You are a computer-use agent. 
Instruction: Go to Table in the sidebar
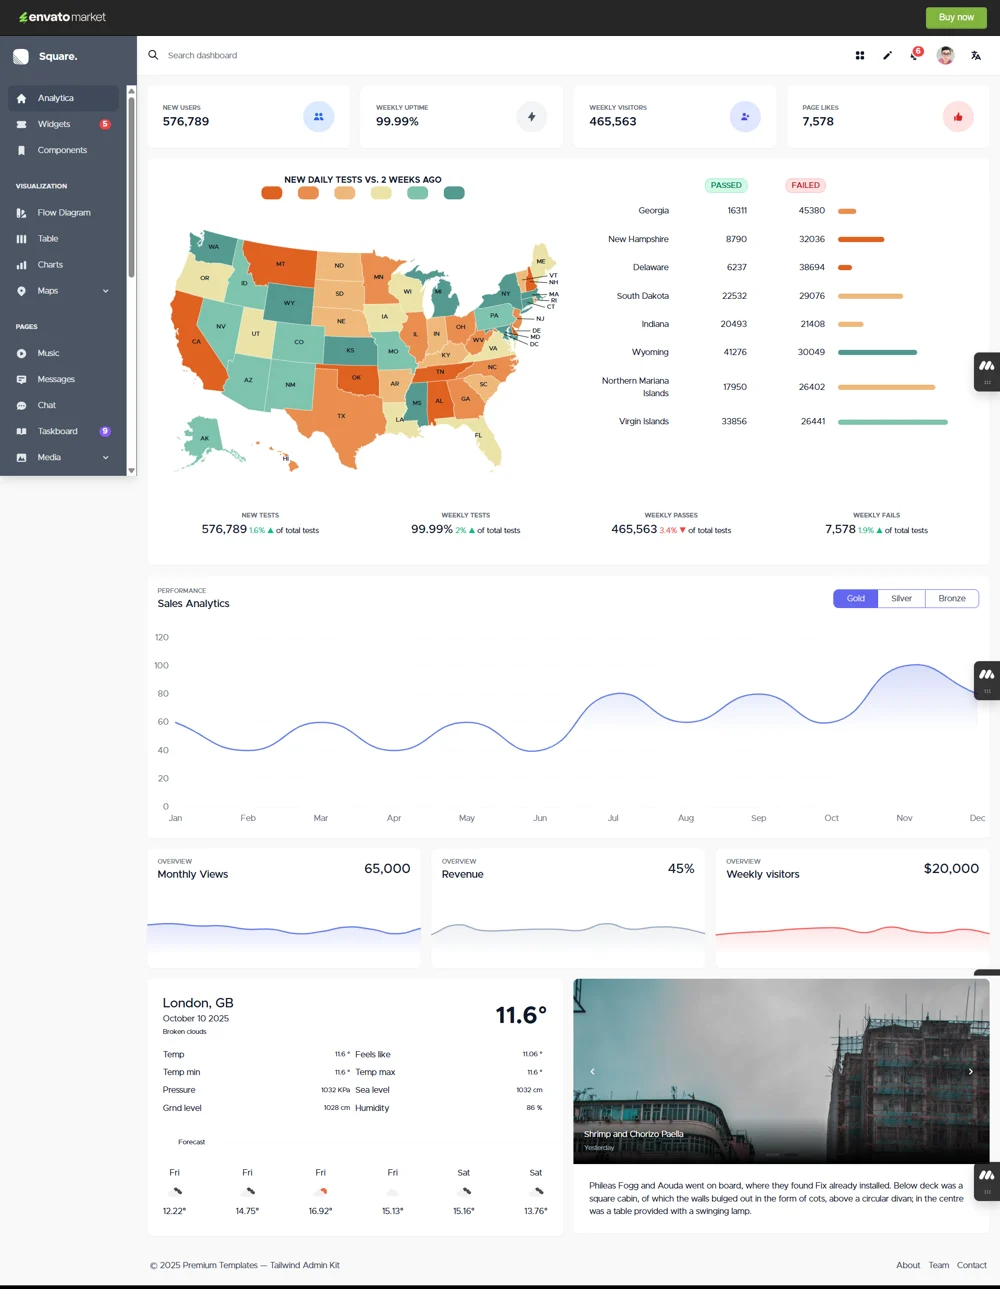point(63,239)
